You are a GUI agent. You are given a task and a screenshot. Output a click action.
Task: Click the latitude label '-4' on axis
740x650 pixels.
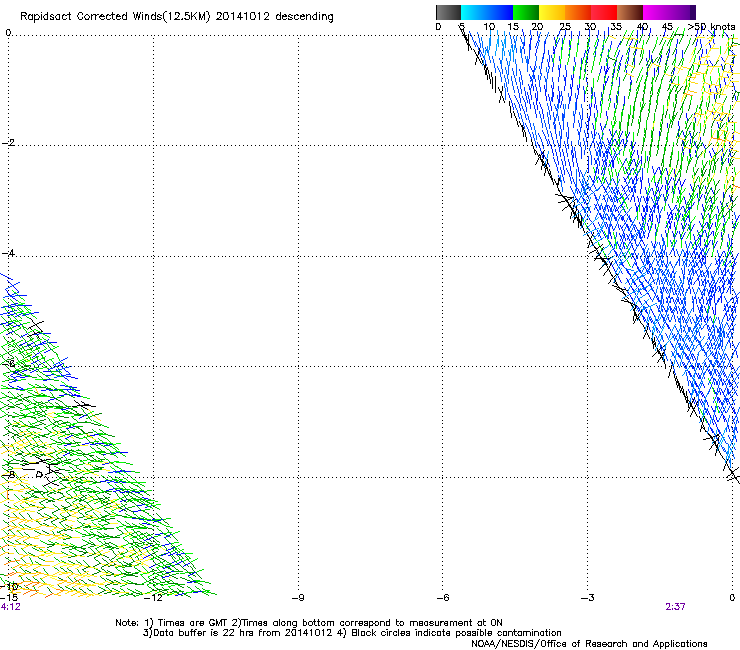(x=8, y=253)
